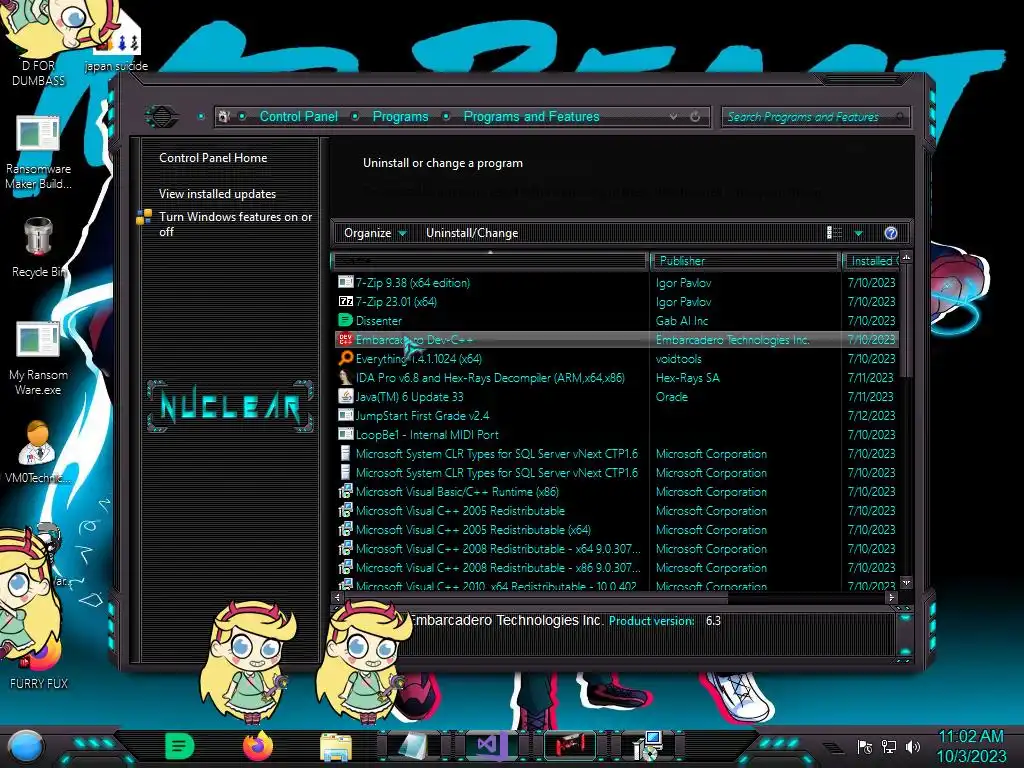Screen dimensions: 1024x768
Task: Click the Hex-Rays SA publisher cell
Action: 688,377
